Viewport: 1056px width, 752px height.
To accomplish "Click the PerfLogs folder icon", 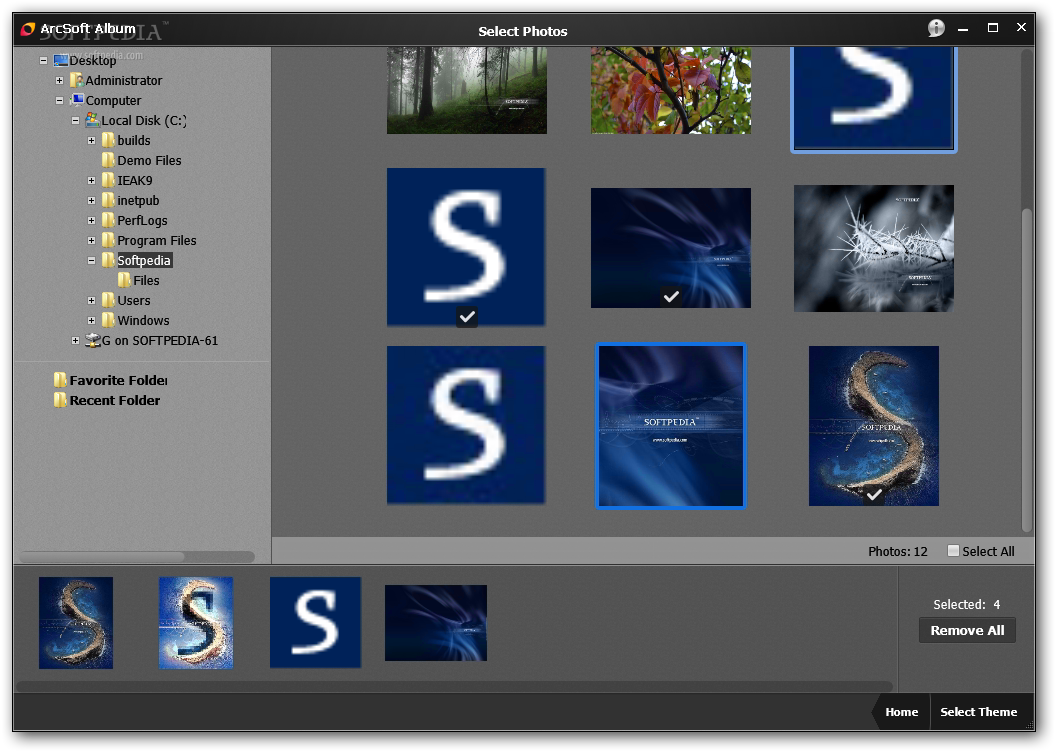I will click(108, 220).
